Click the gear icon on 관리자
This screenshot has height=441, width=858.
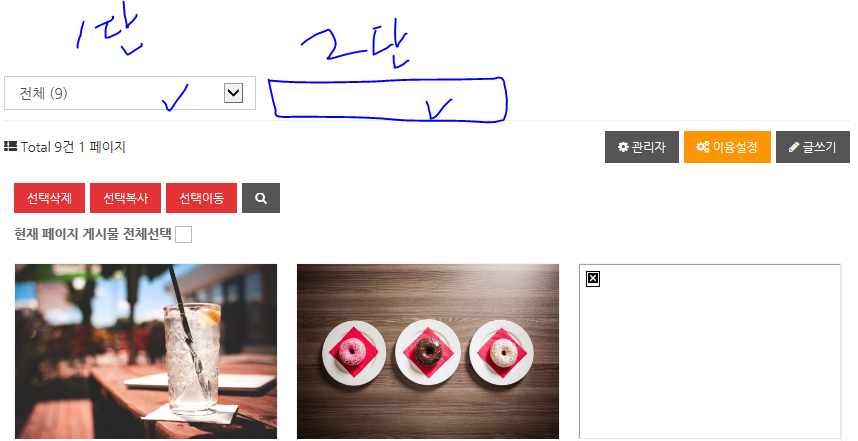point(623,147)
